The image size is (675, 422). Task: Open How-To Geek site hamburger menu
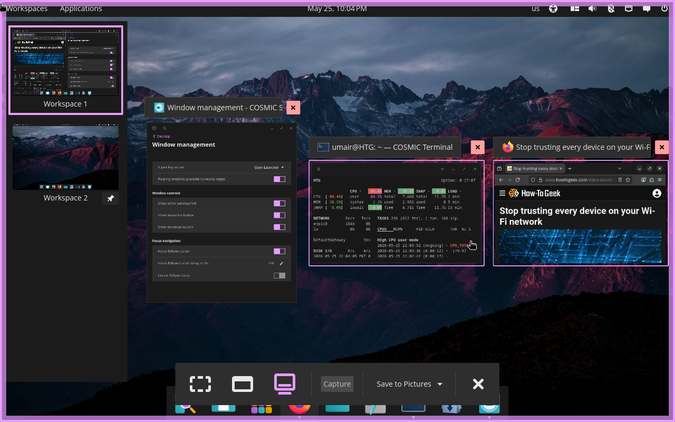502,193
